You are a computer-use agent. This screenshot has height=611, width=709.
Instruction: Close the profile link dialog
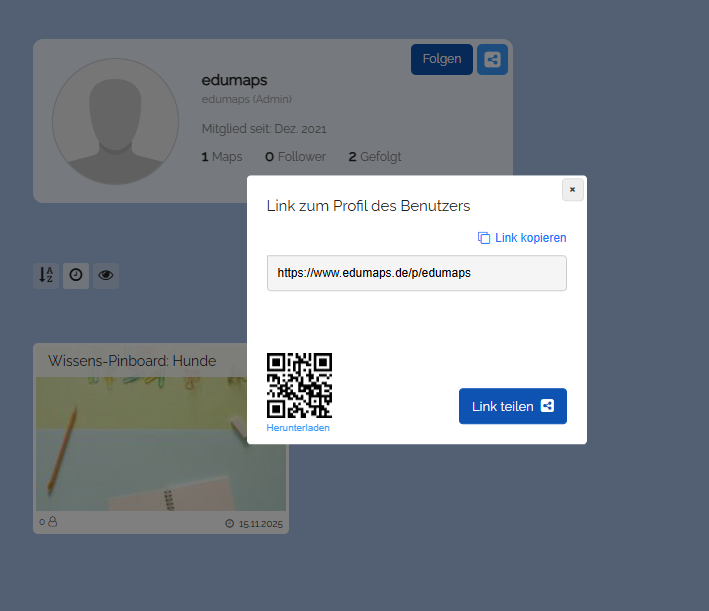(572, 189)
